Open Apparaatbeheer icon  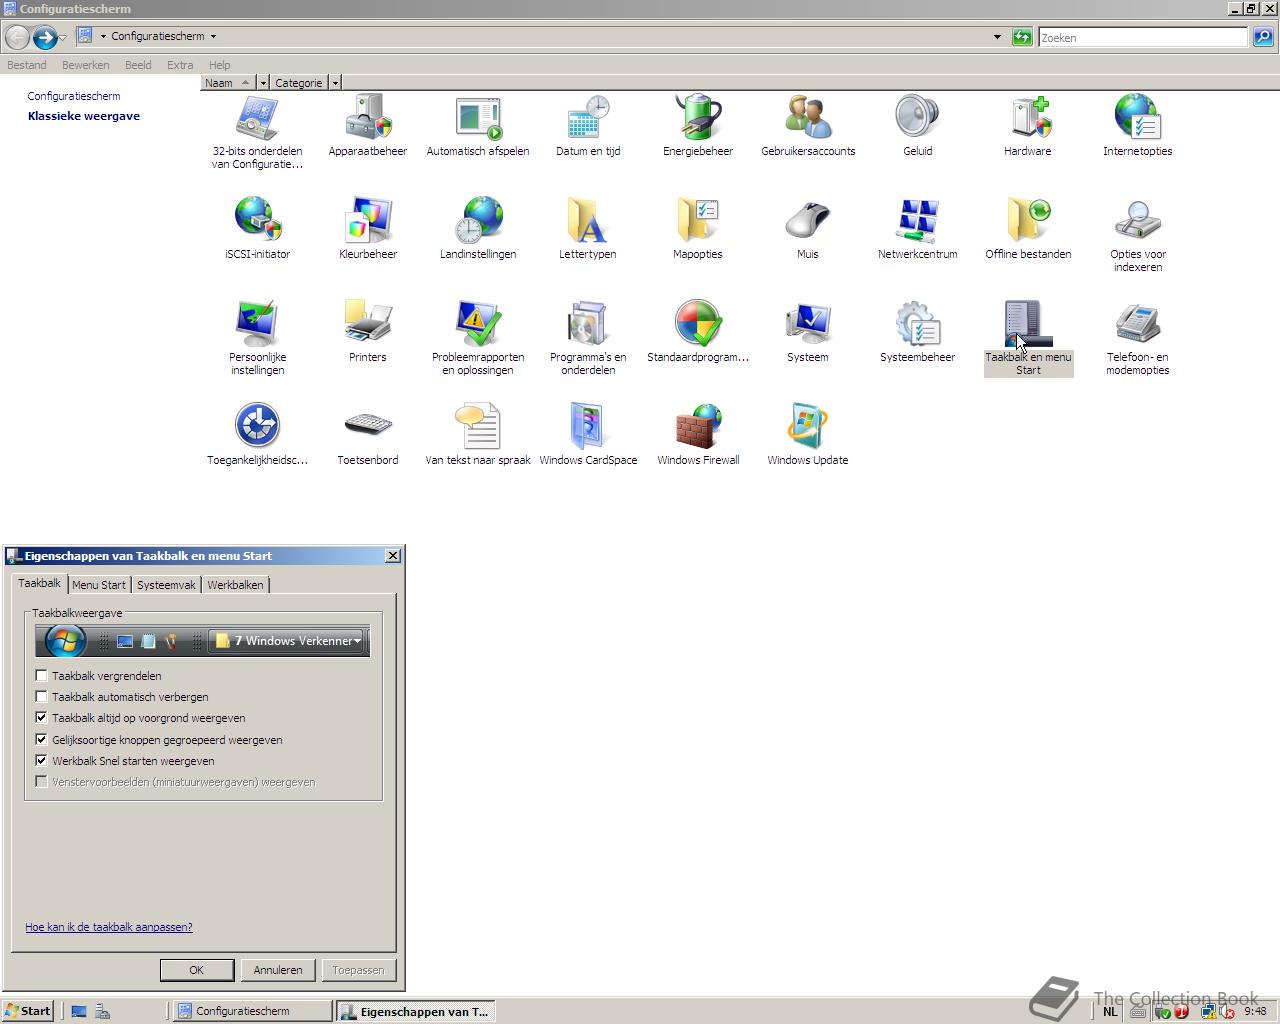tap(368, 118)
